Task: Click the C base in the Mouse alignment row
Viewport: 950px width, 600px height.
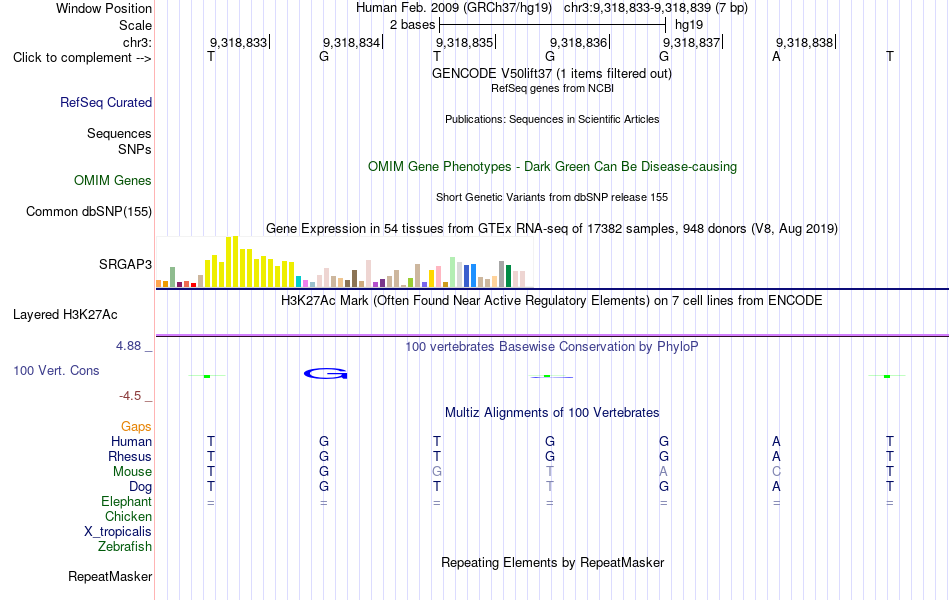Action: click(776, 472)
